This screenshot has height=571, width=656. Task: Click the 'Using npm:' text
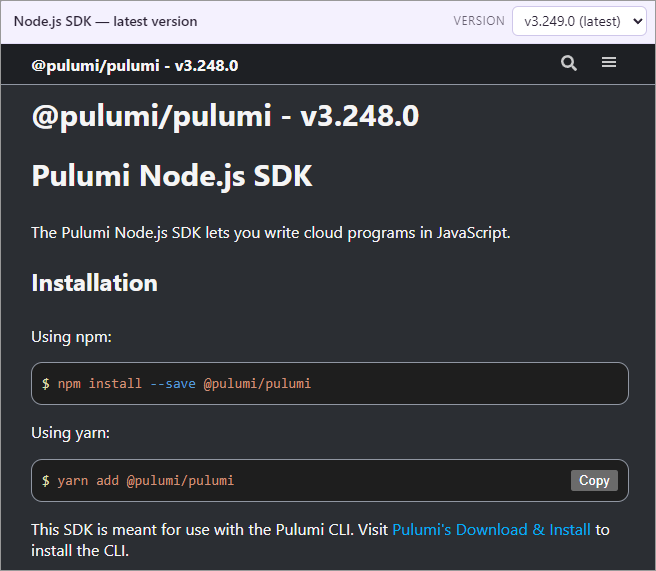tap(72, 337)
